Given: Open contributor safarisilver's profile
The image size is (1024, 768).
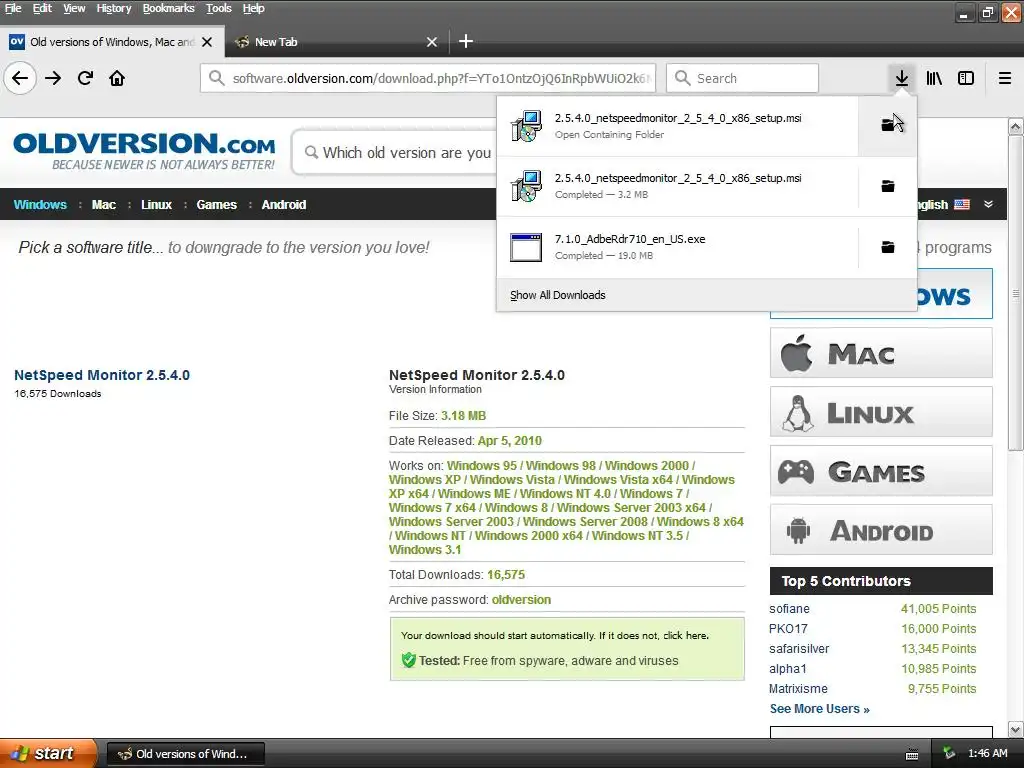Looking at the screenshot, I should [x=799, y=648].
